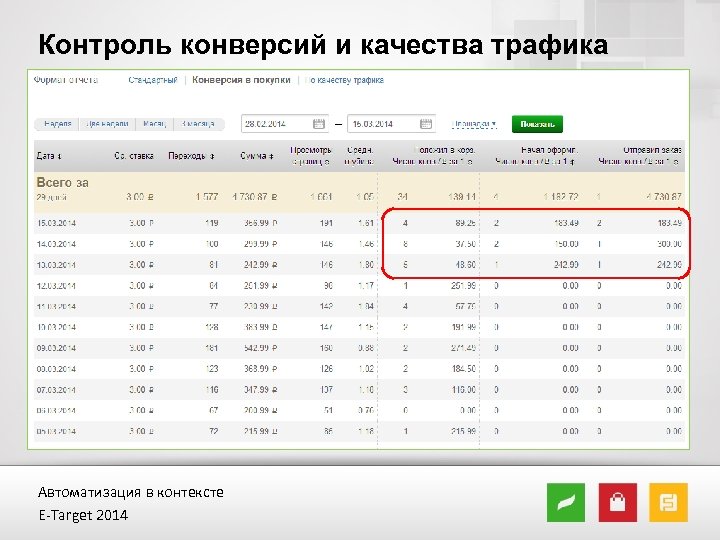This screenshot has width=720, height=540.
Task: Open calendar picker for start date 28.02.2014
Action: click(319, 124)
